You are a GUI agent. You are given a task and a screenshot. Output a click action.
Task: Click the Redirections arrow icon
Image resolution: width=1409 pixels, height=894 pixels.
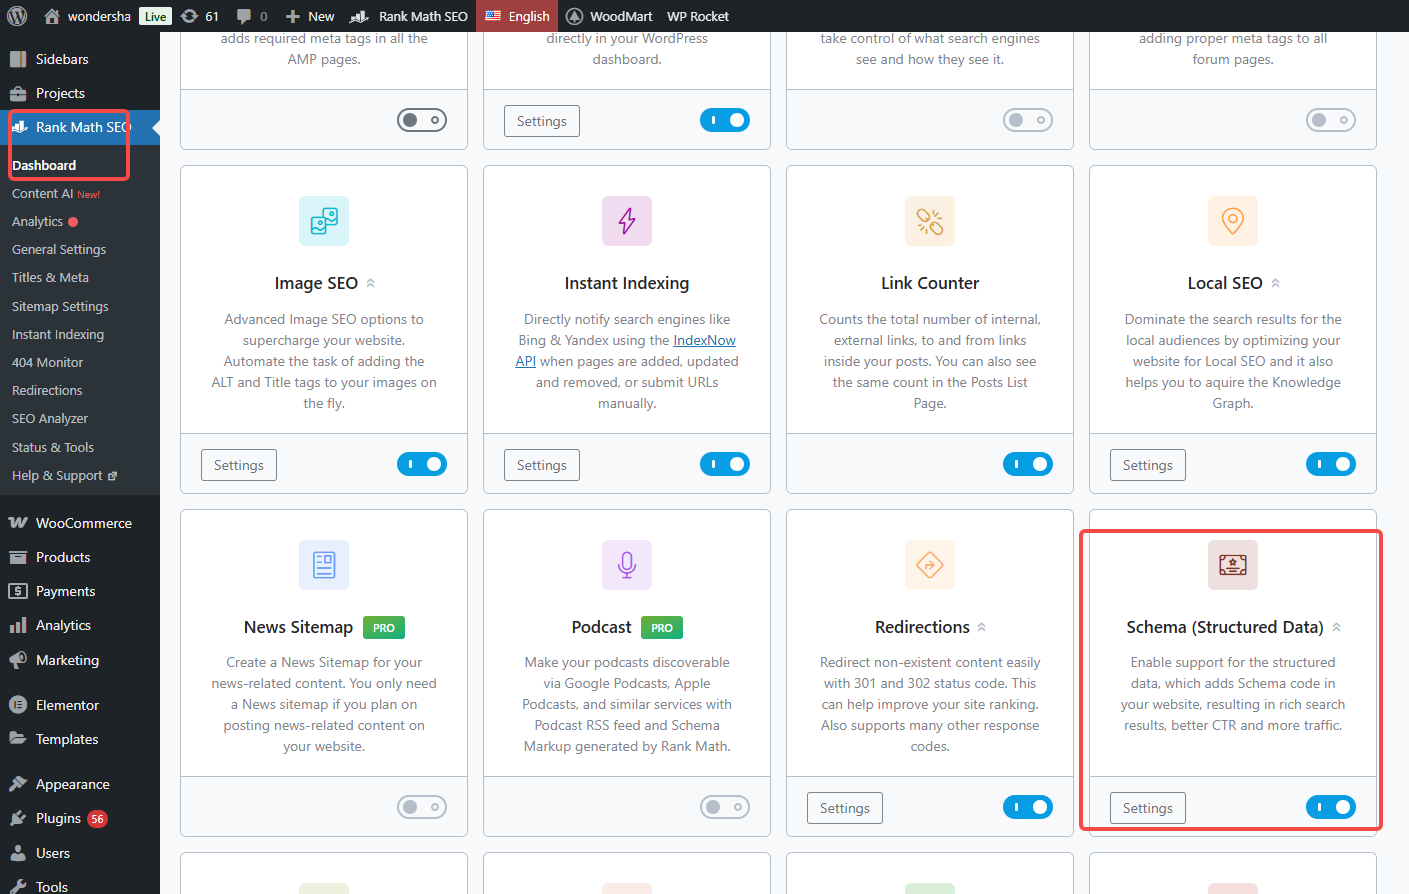pyautogui.click(x=929, y=565)
